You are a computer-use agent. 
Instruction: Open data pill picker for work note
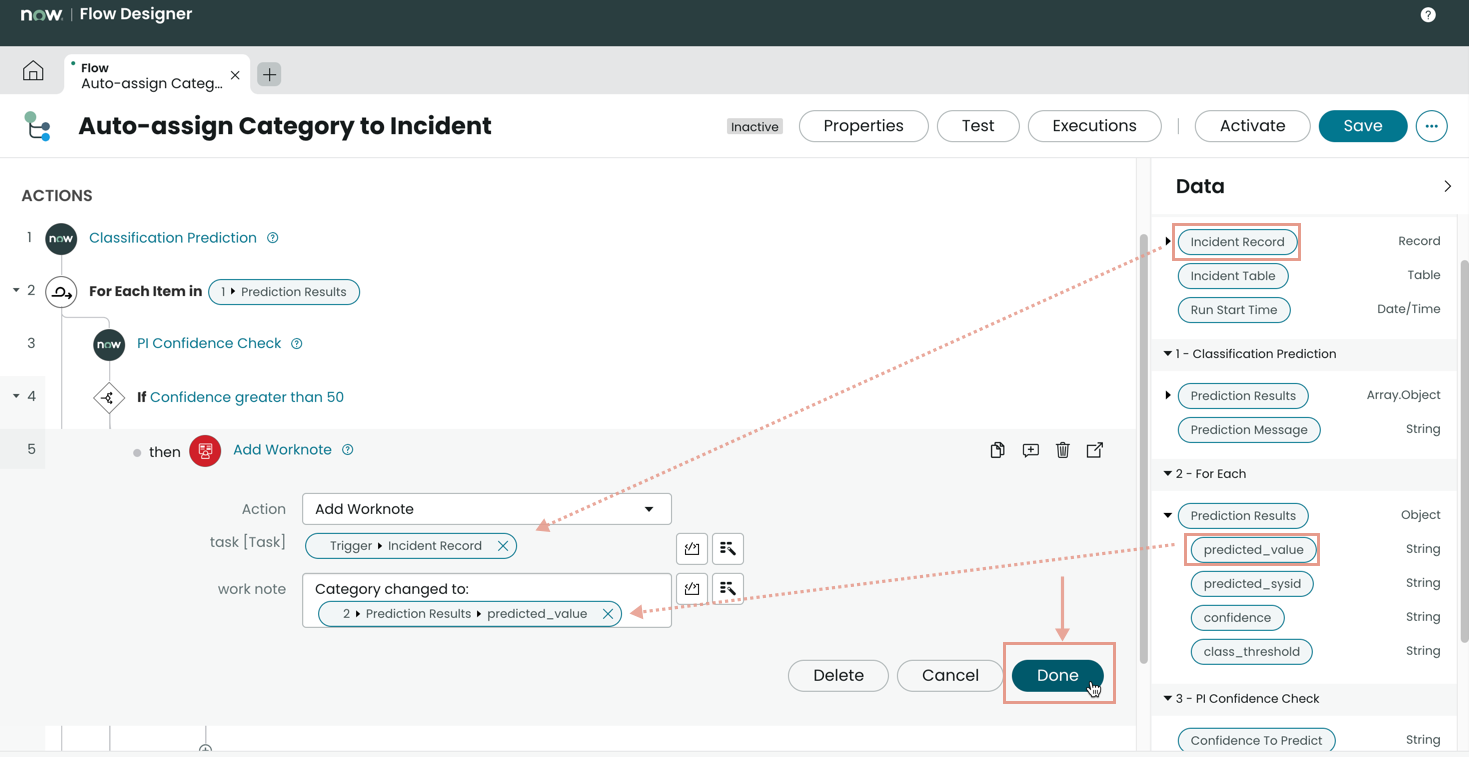pos(728,588)
